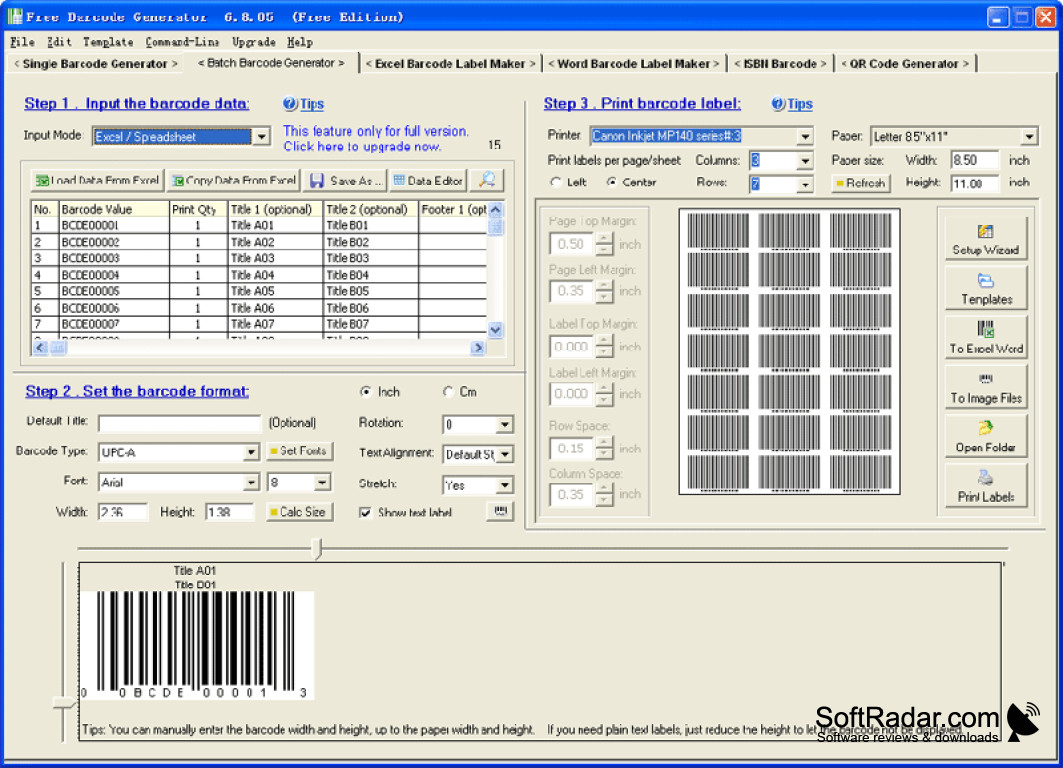
Task: Click the Calc Size button
Action: pyautogui.click(x=299, y=512)
